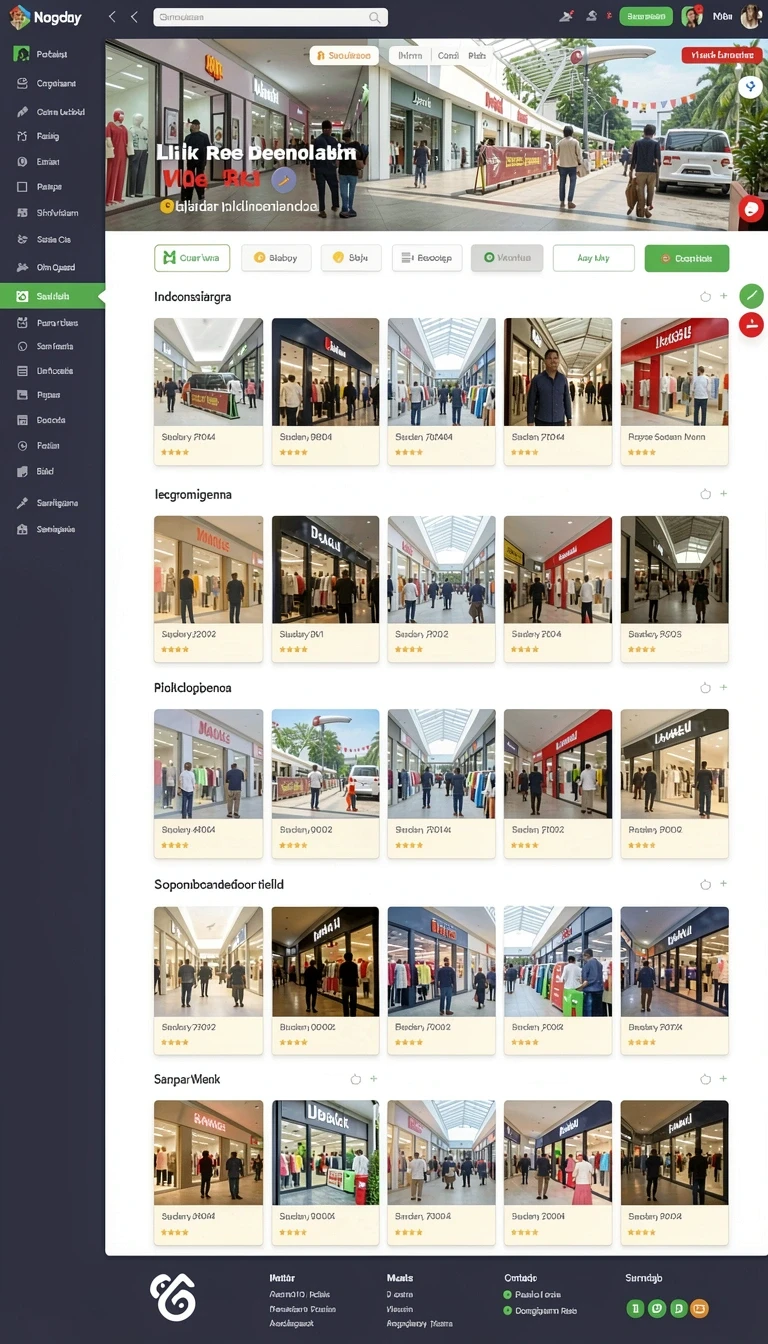Image resolution: width=768 pixels, height=1344 pixels.
Task: Click the plus icon beside the 'Plolclopbenoa' section
Action: [723, 688]
